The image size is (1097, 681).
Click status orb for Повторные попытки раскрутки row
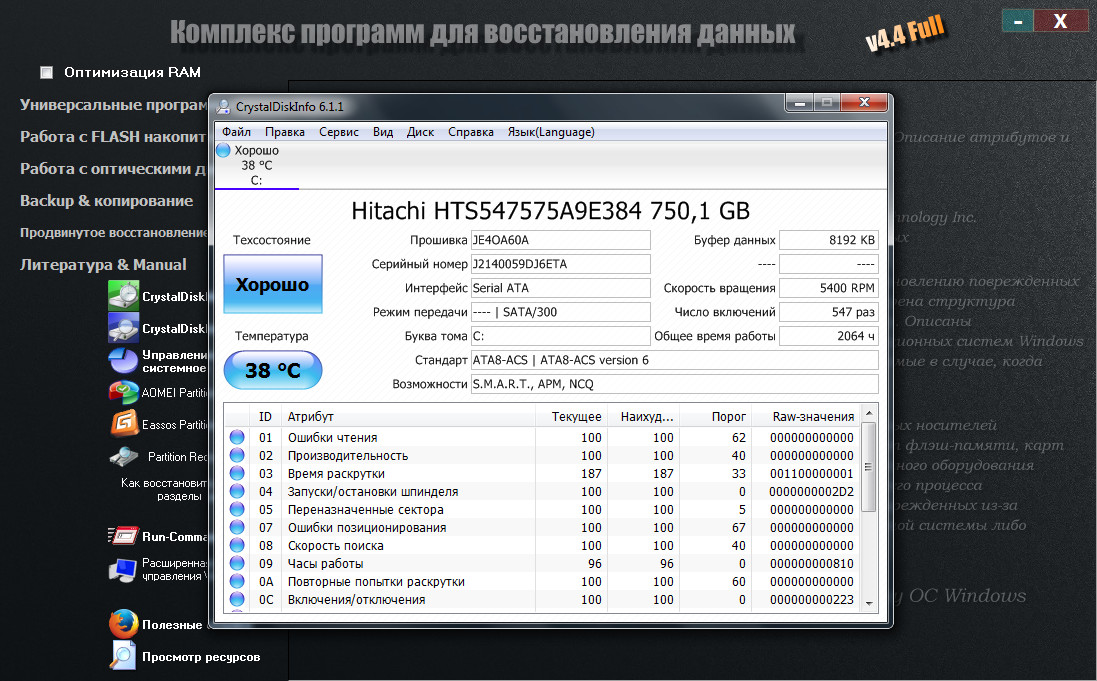tap(237, 581)
